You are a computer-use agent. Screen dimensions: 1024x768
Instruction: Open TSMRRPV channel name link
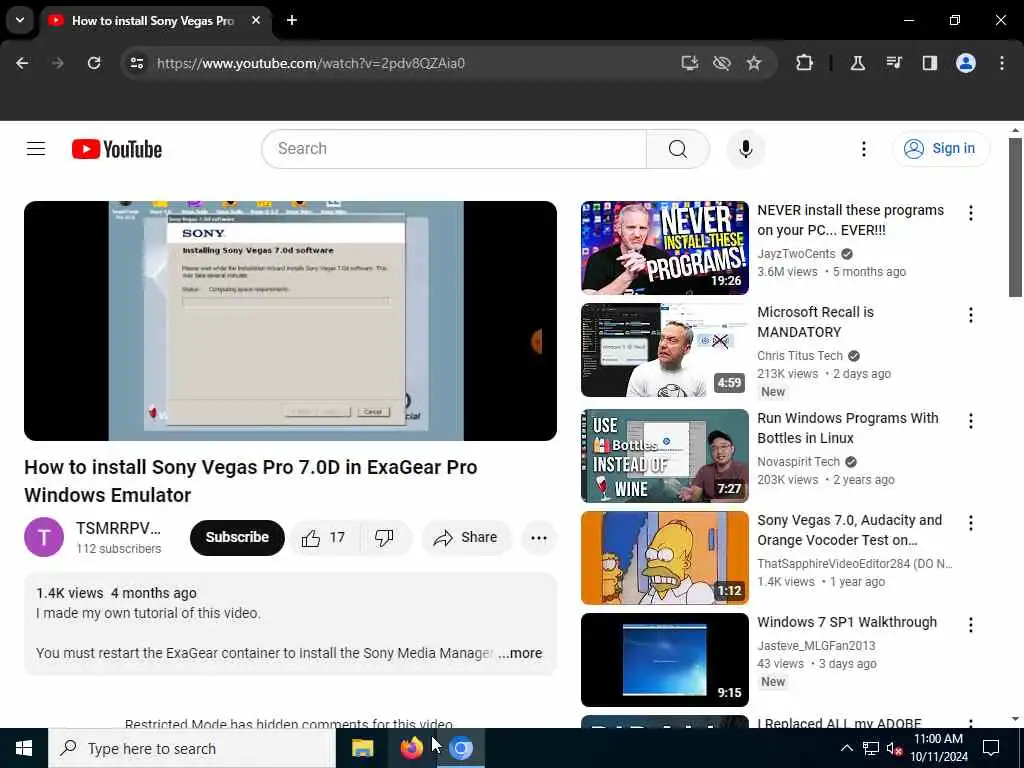(x=118, y=528)
